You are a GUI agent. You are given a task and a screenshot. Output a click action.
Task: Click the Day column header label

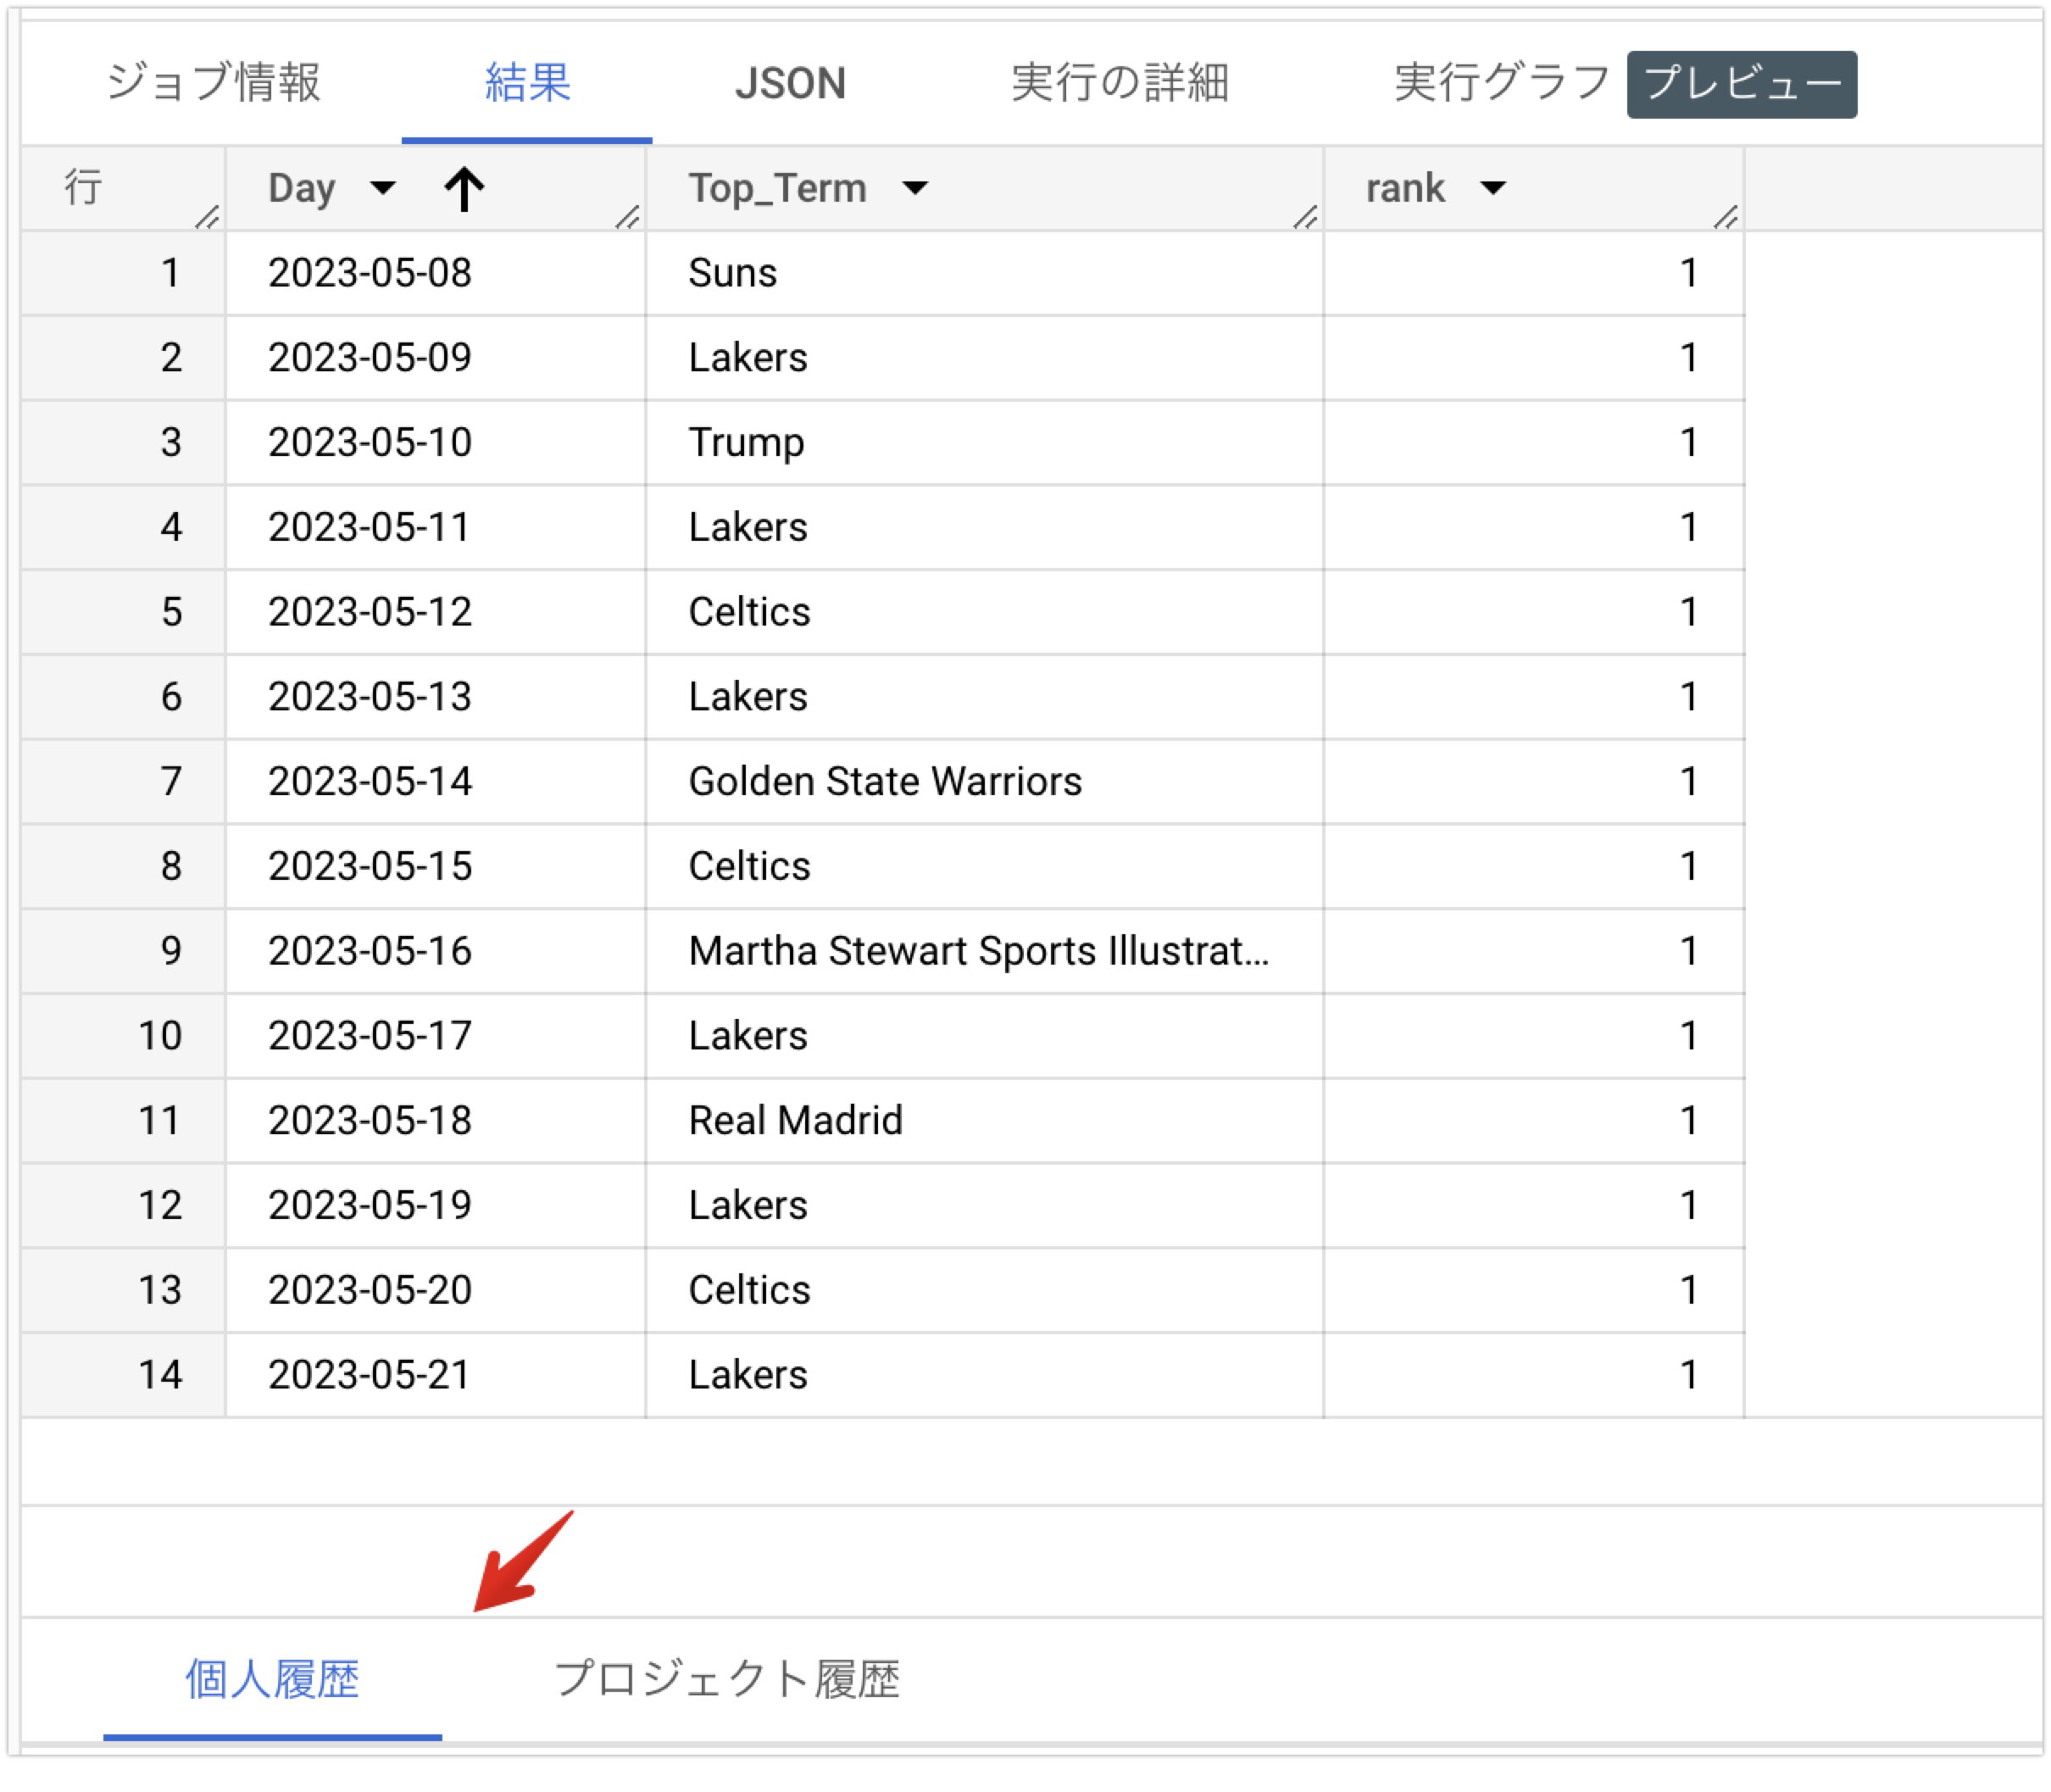(x=302, y=188)
